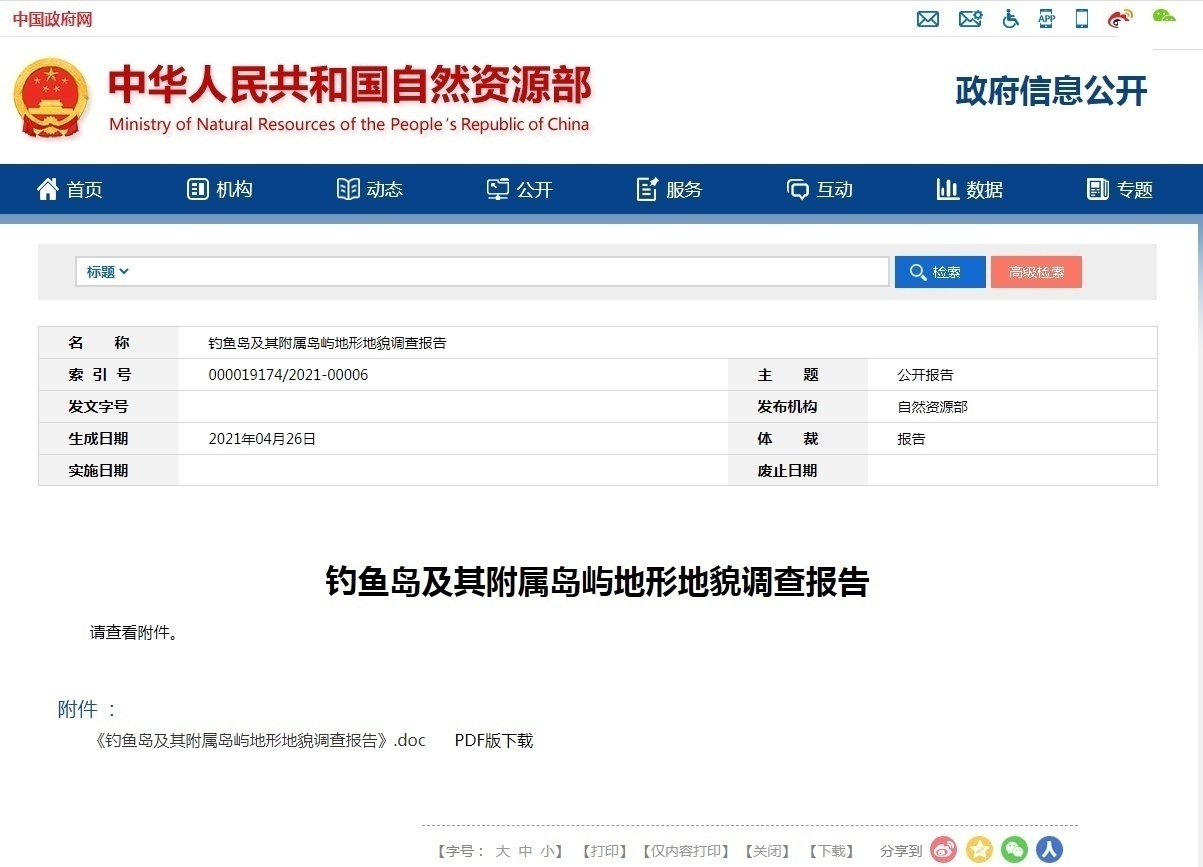Go to the 数据 navigation menu item
Image resolution: width=1203 pixels, height=867 pixels.
click(x=969, y=190)
